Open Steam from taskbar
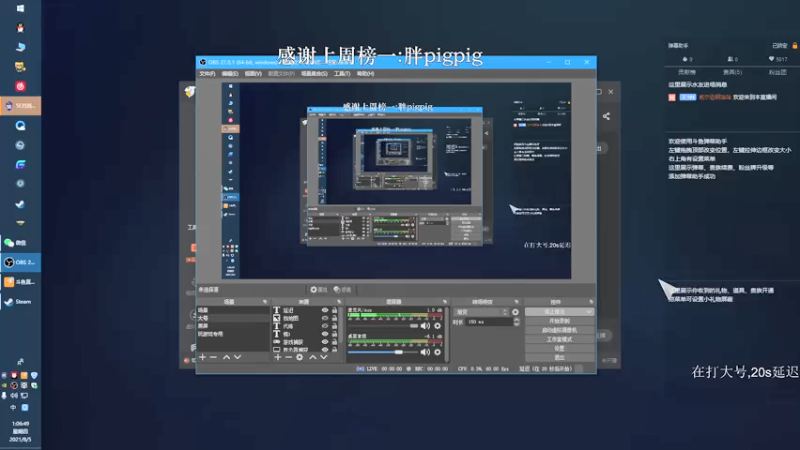Viewport: 800px width, 450px height. (x=20, y=302)
